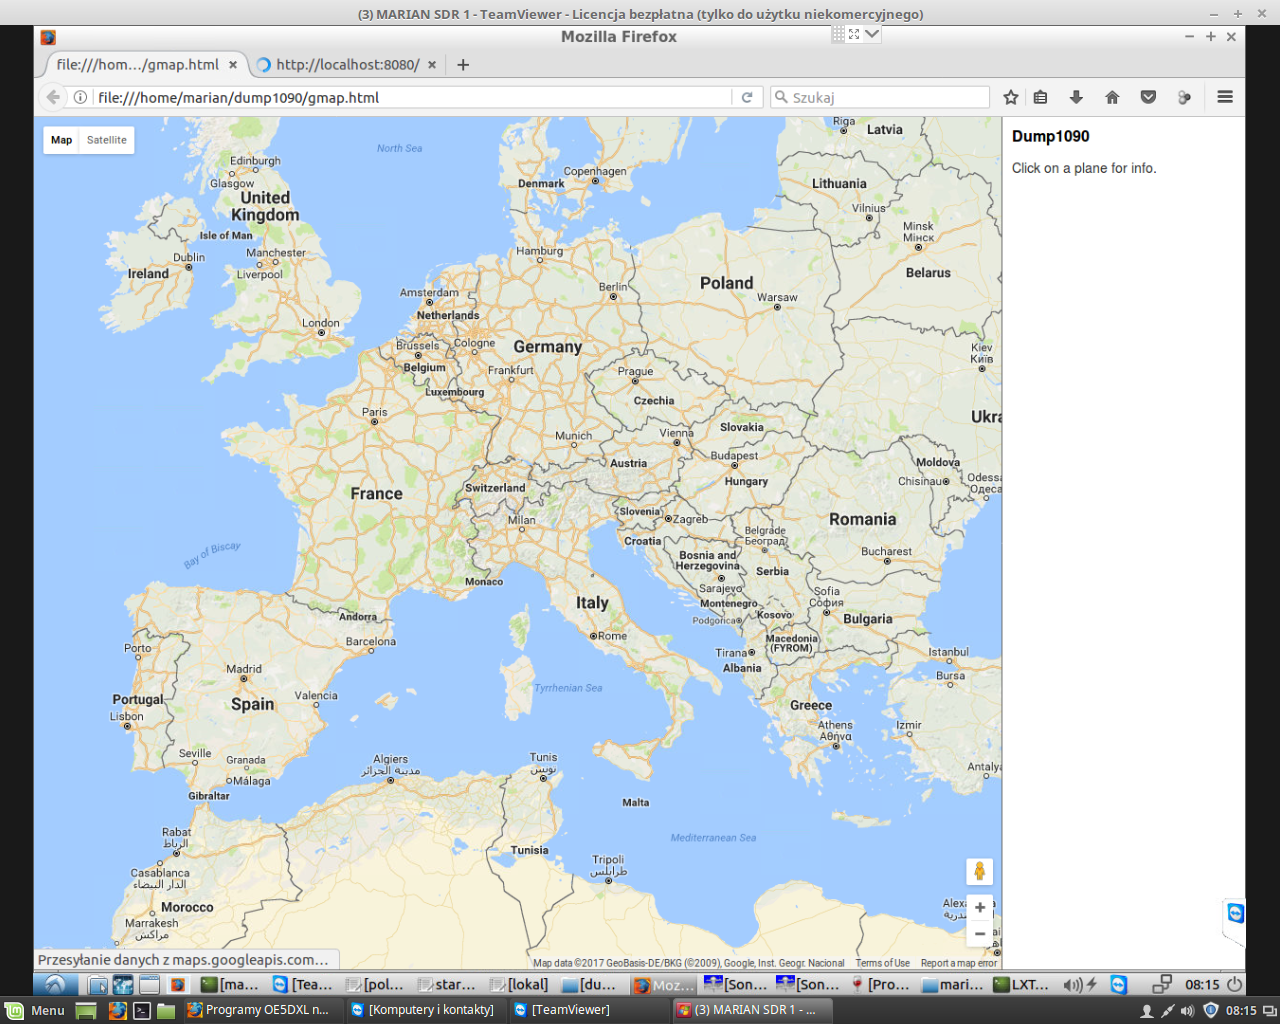Click the TeamViewer toolbar grid handle

click(x=838, y=34)
